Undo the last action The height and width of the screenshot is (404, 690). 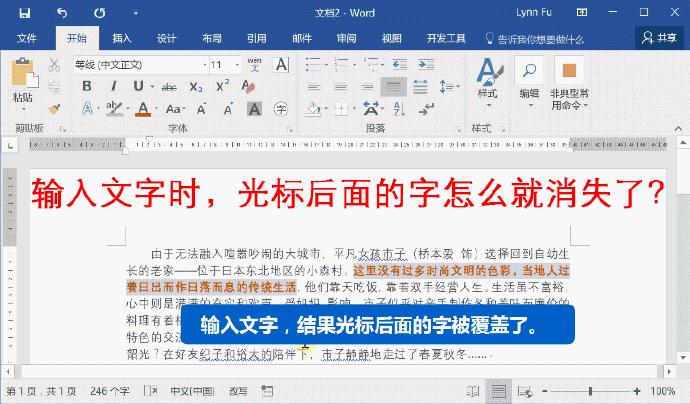[x=62, y=13]
